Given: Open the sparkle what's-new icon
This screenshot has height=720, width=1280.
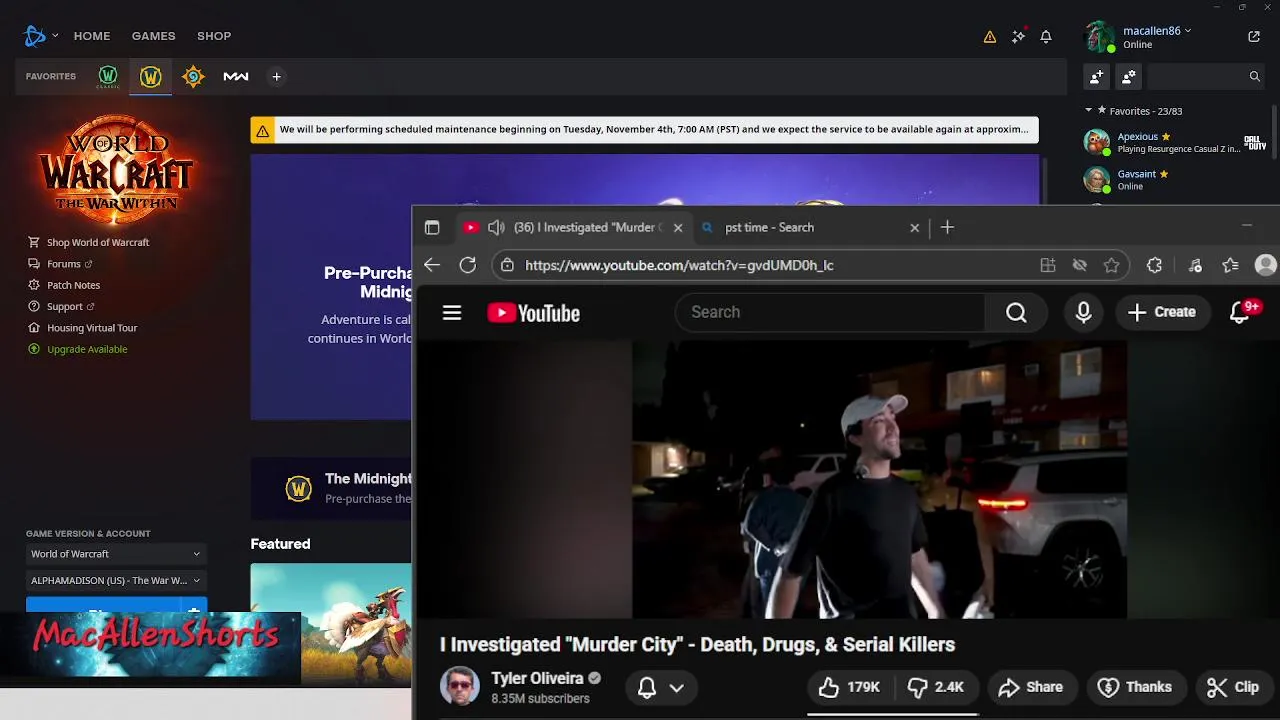Looking at the screenshot, I should coord(1018,36).
